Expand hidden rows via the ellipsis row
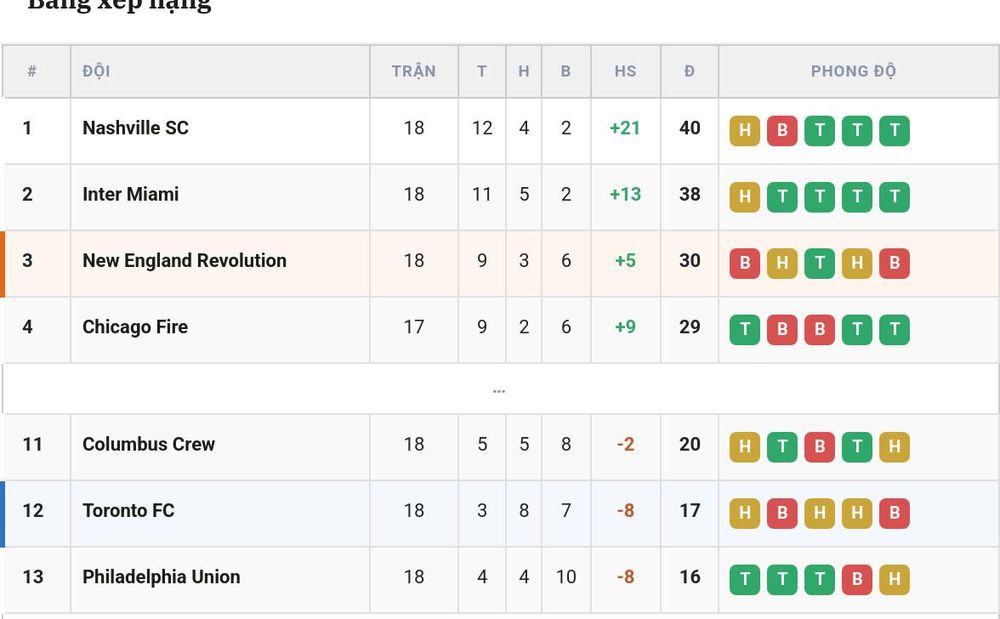Viewport: 1000px width, 619px height. click(x=499, y=390)
